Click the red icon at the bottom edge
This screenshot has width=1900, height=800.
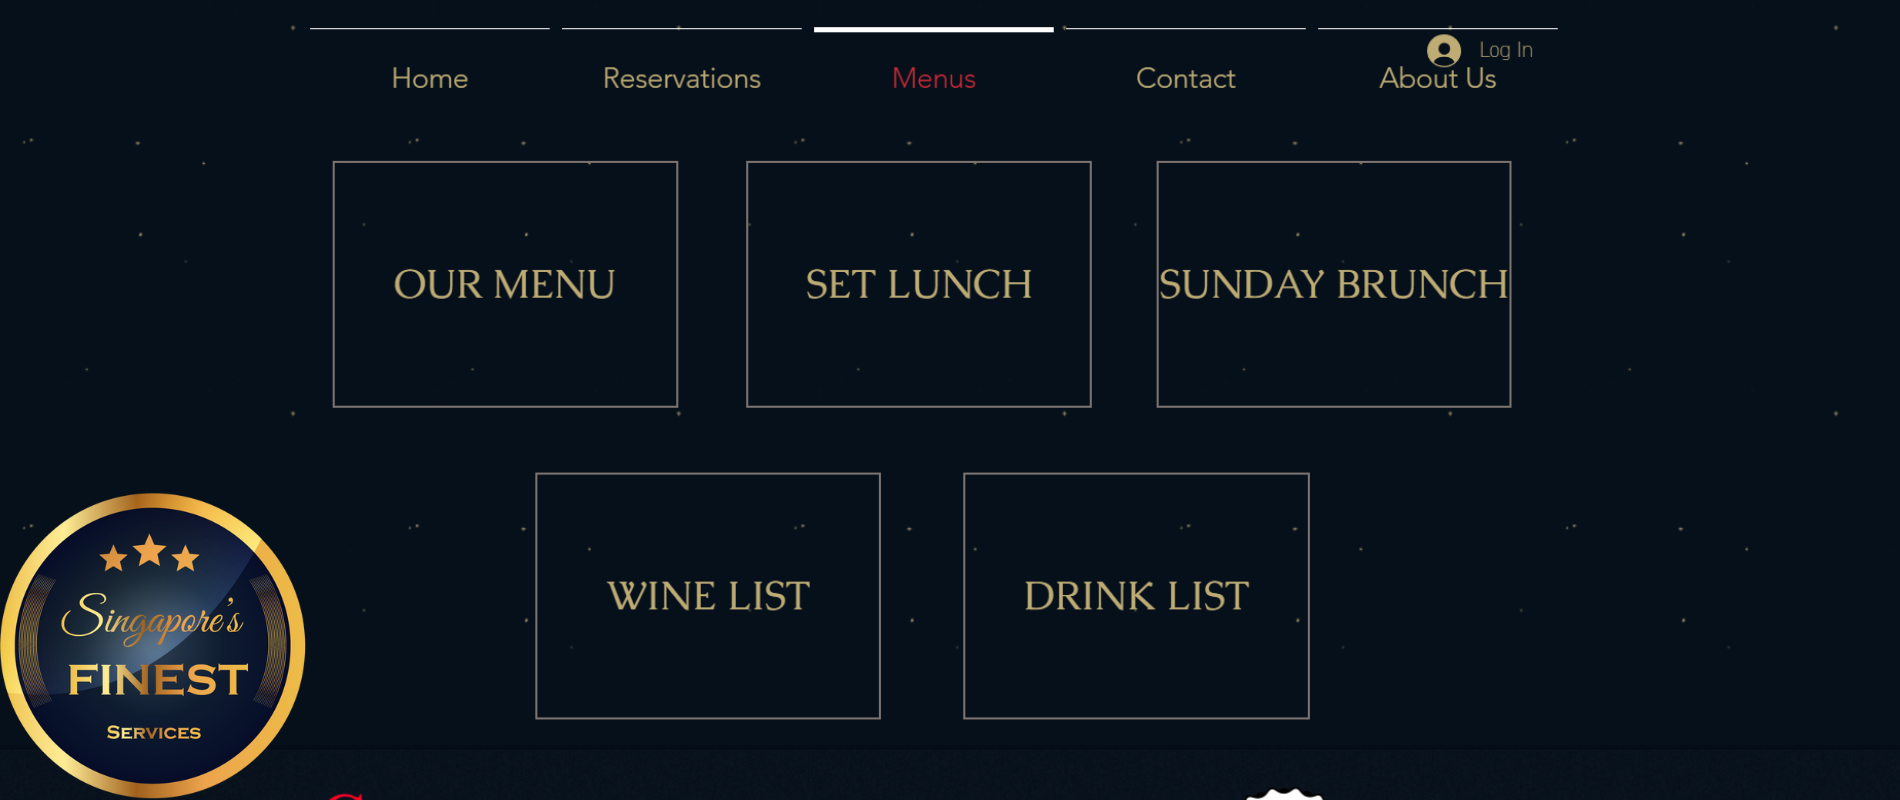click(x=345, y=796)
